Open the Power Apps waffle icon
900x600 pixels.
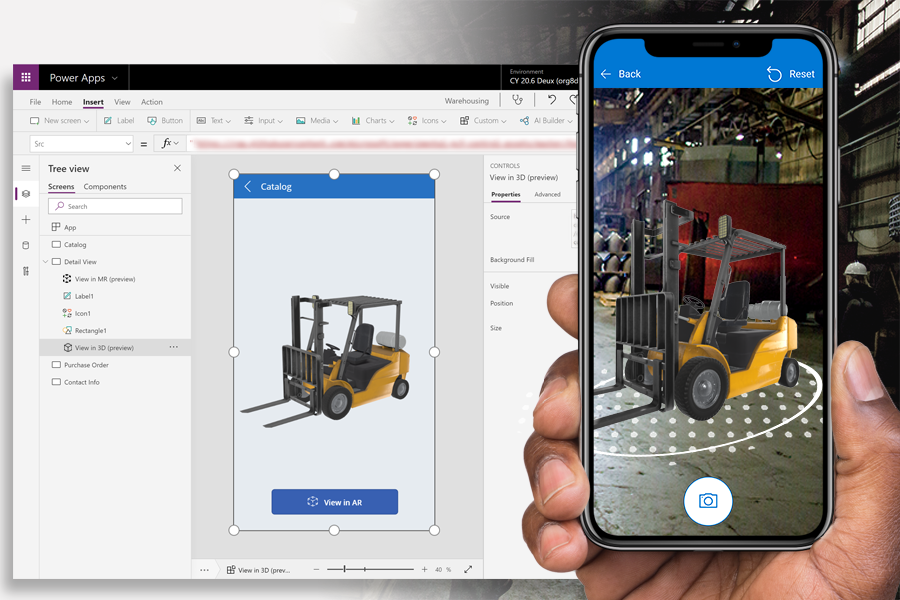25,77
